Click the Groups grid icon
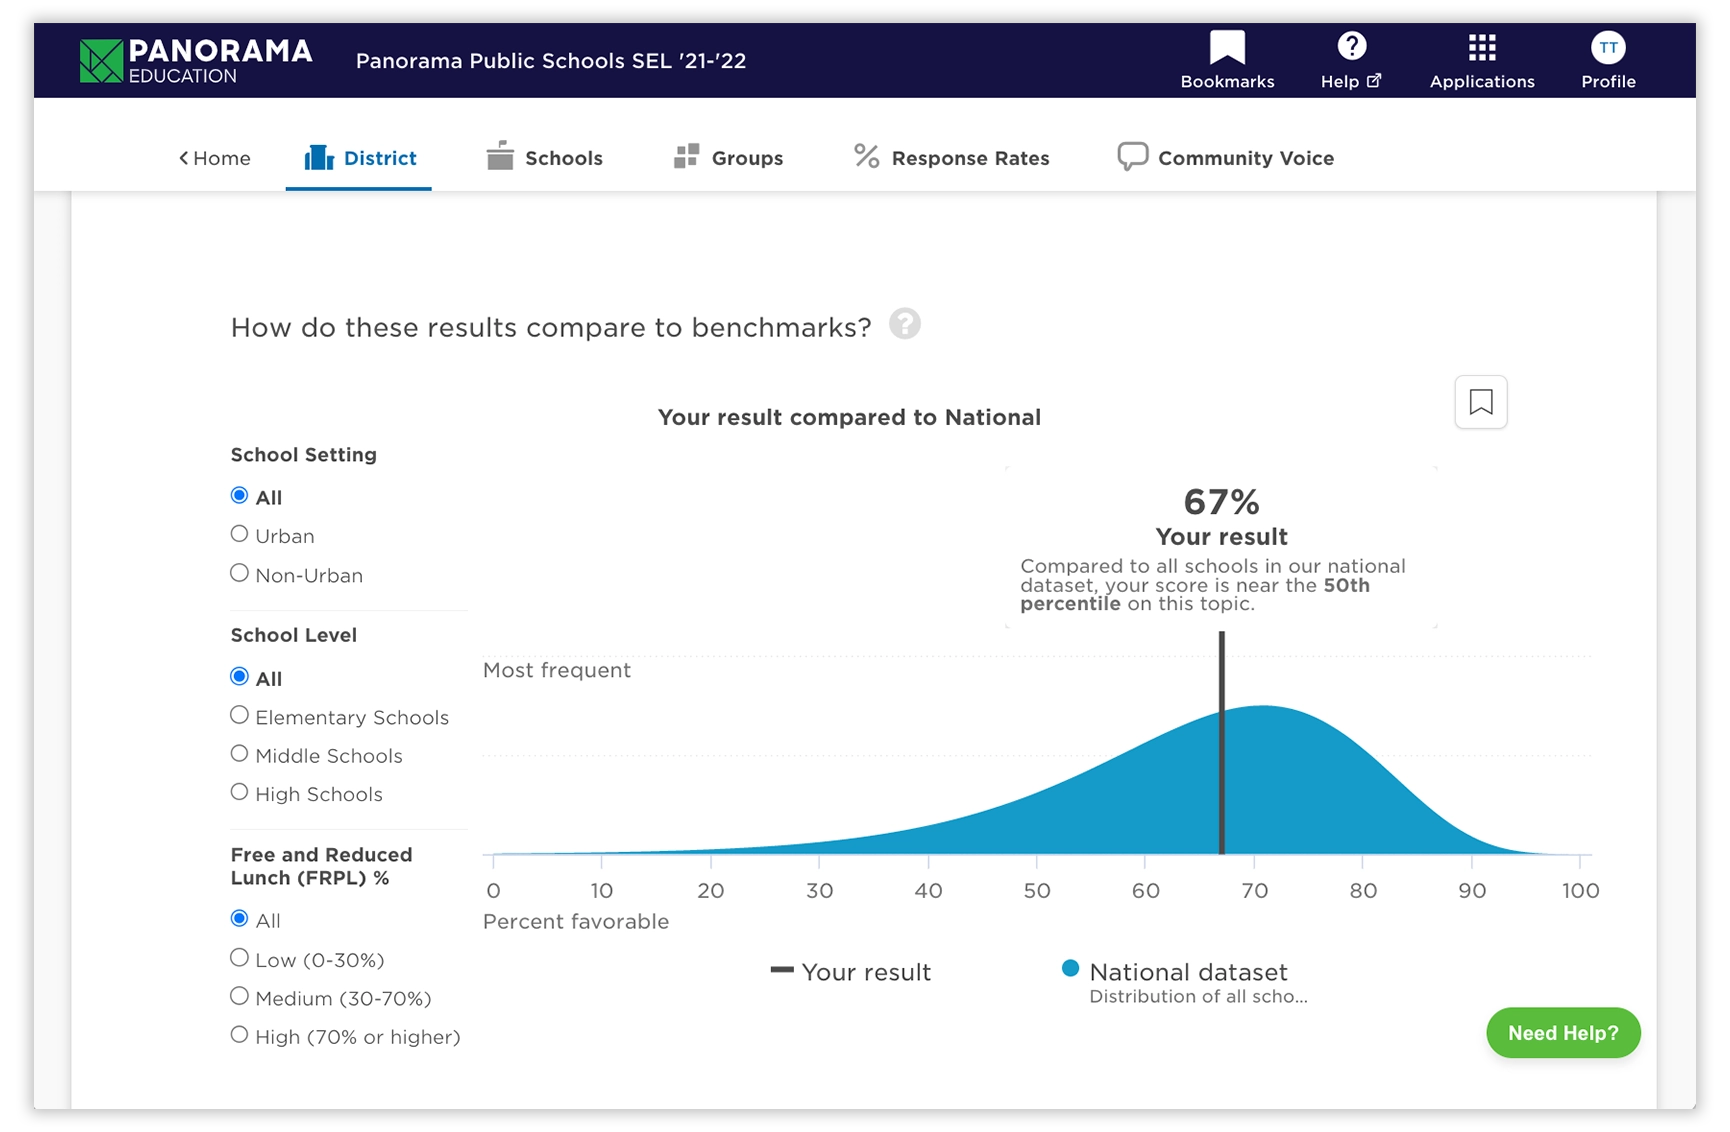 point(685,156)
